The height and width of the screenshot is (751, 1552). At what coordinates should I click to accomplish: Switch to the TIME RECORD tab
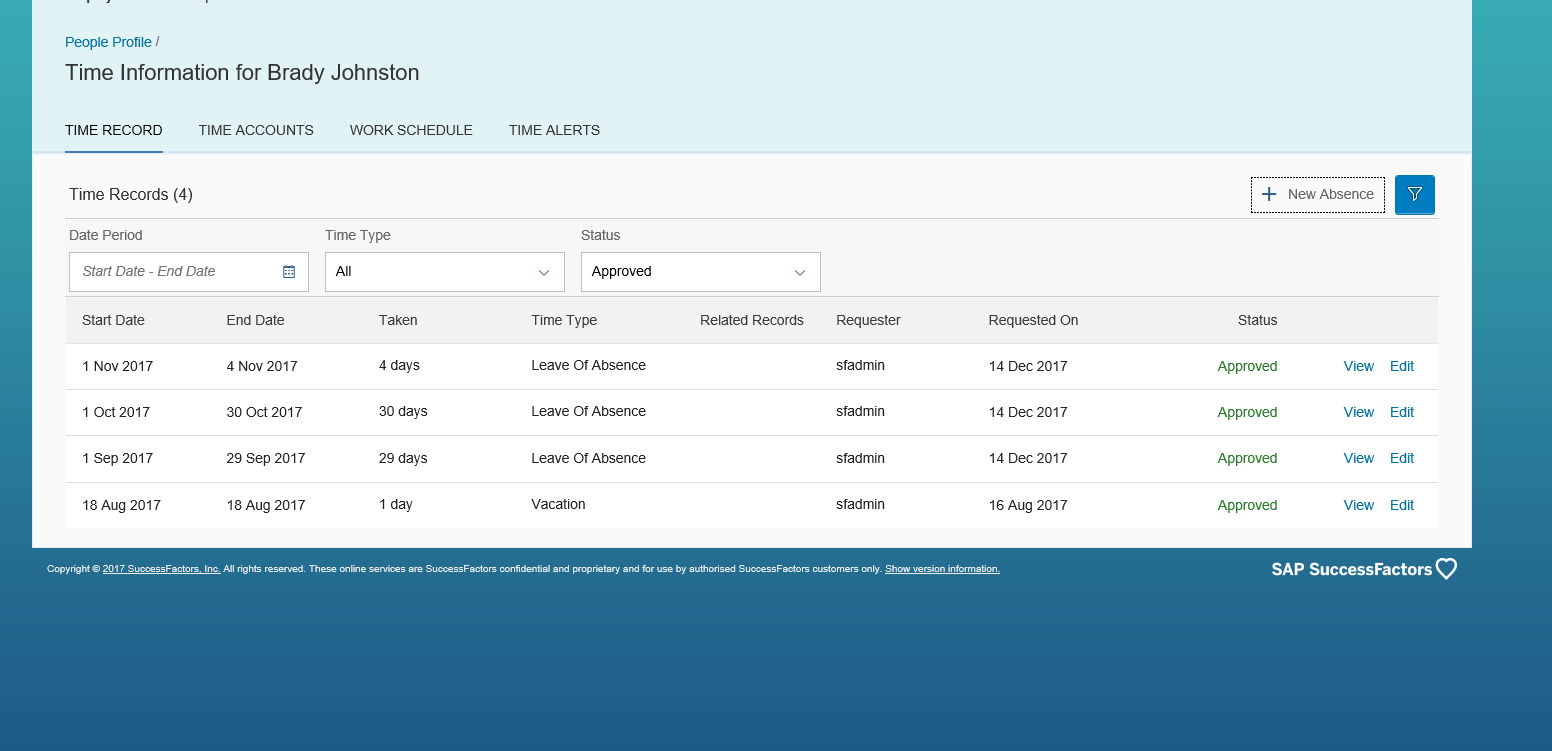pos(114,130)
